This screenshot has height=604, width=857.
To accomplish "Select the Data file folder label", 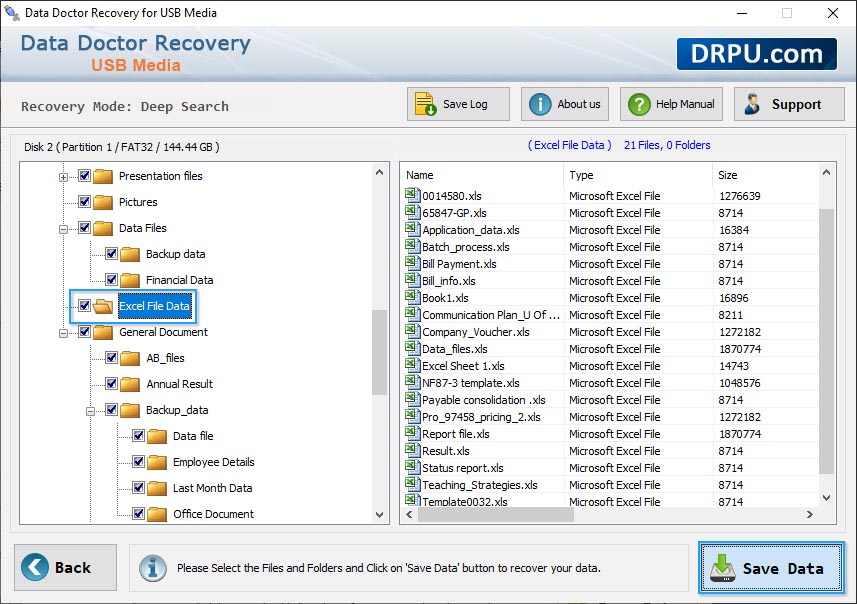I will (193, 436).
